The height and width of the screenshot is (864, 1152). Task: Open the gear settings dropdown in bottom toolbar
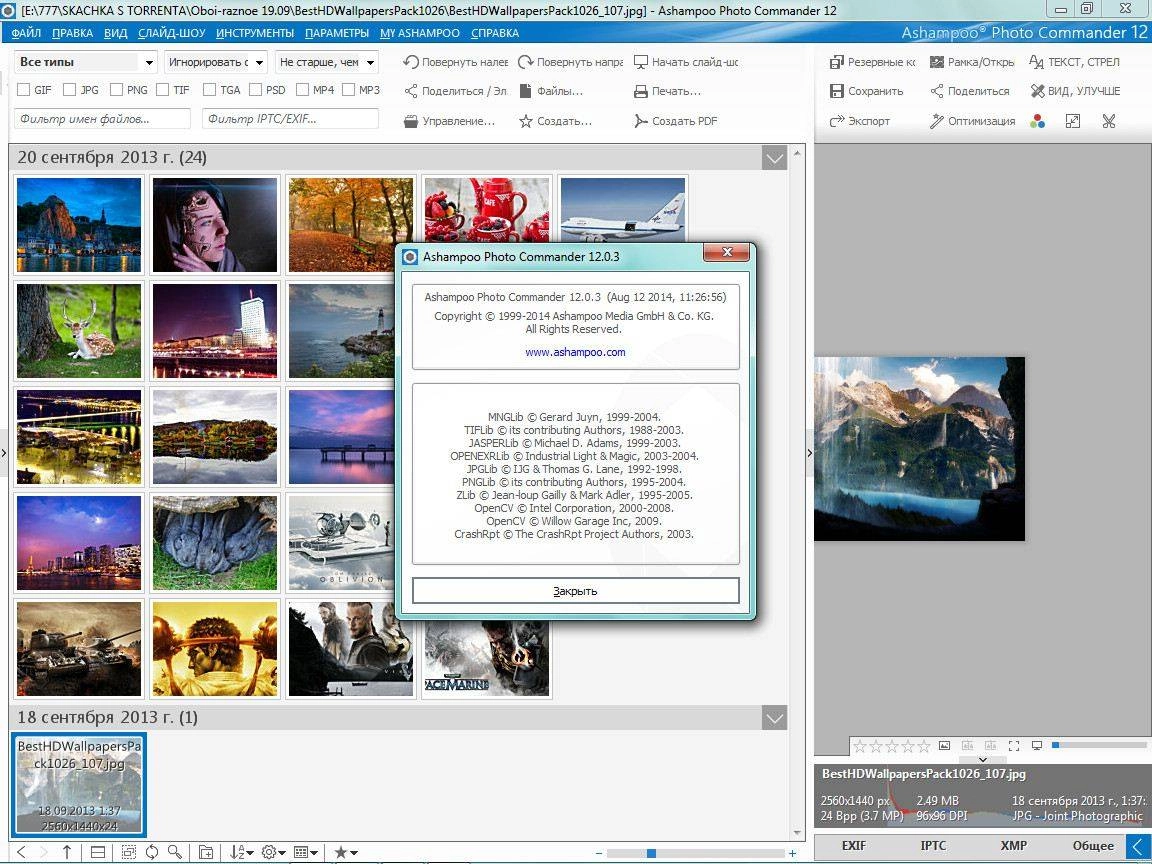[x=273, y=852]
